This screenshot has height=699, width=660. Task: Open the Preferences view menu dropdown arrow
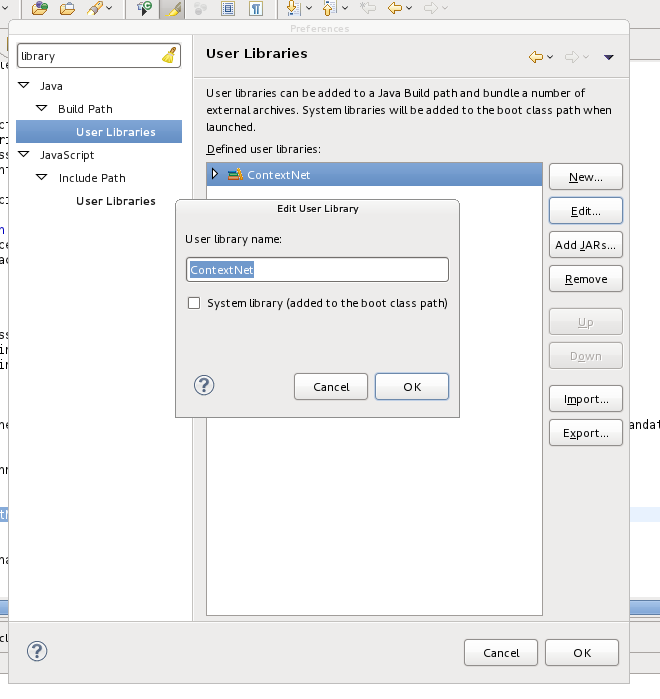[x=609, y=57]
